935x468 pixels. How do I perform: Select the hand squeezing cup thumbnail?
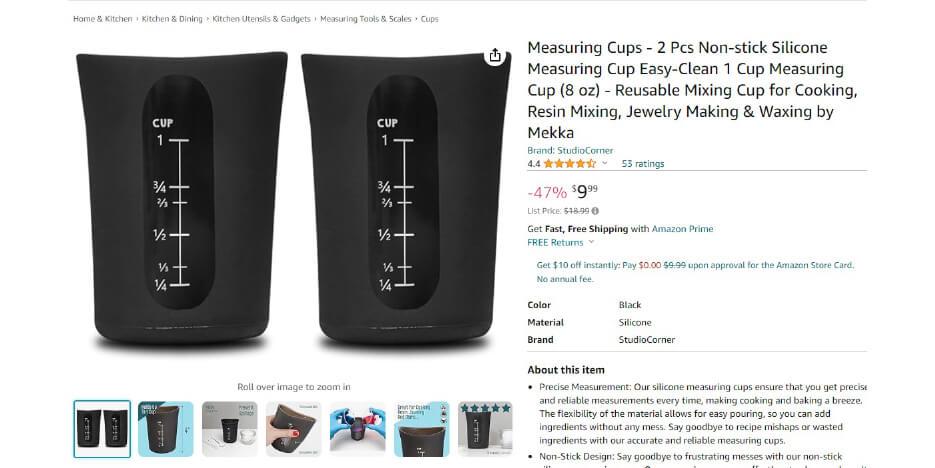coord(294,429)
